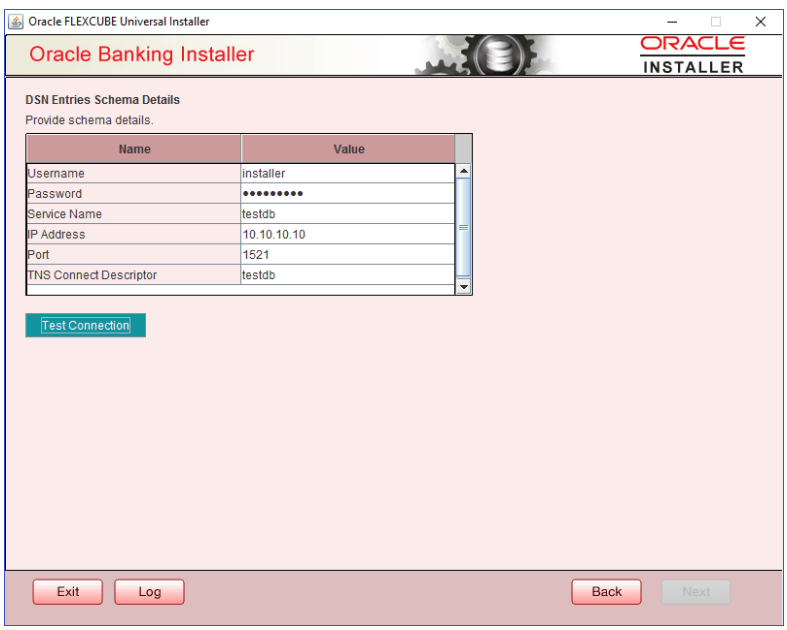Edit the Port value 1521
787x630 pixels.
(x=347, y=255)
